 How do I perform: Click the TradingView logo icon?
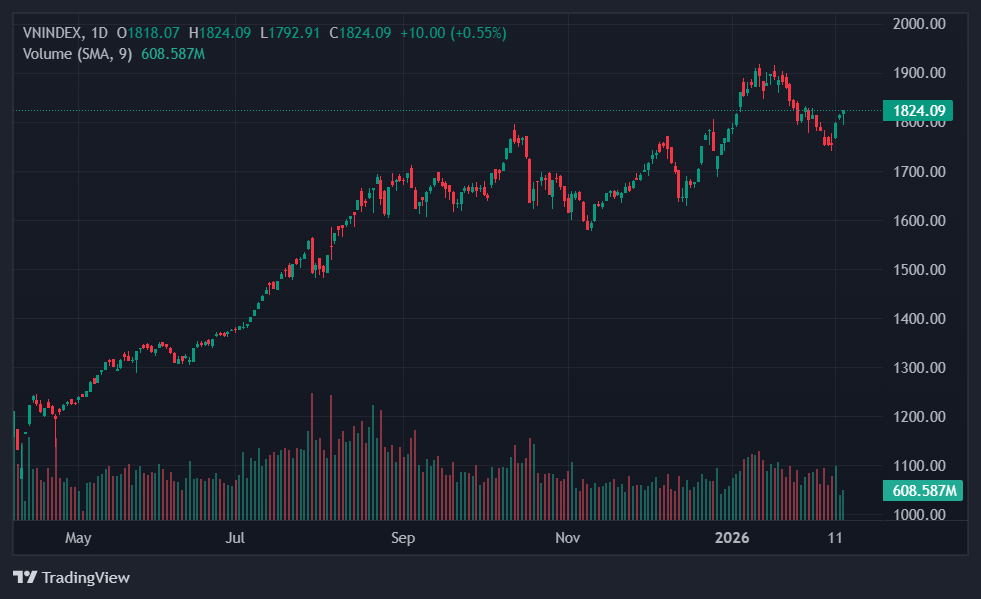[x=25, y=577]
